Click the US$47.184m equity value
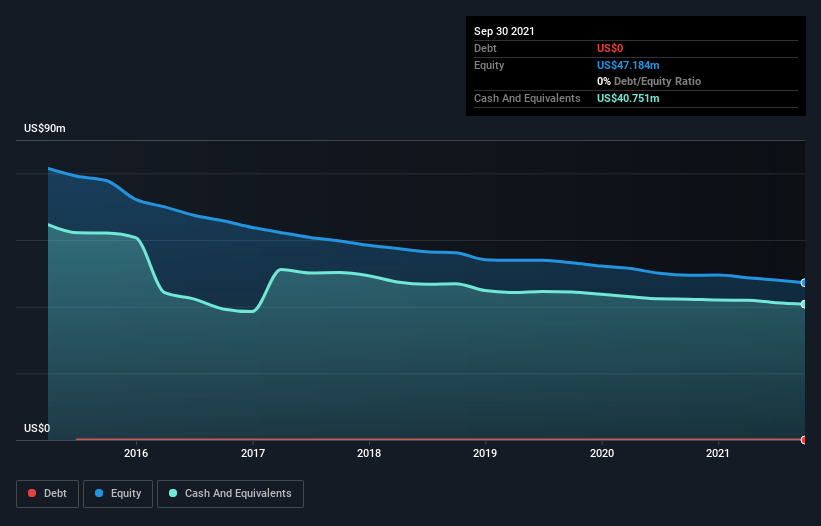 [628, 65]
